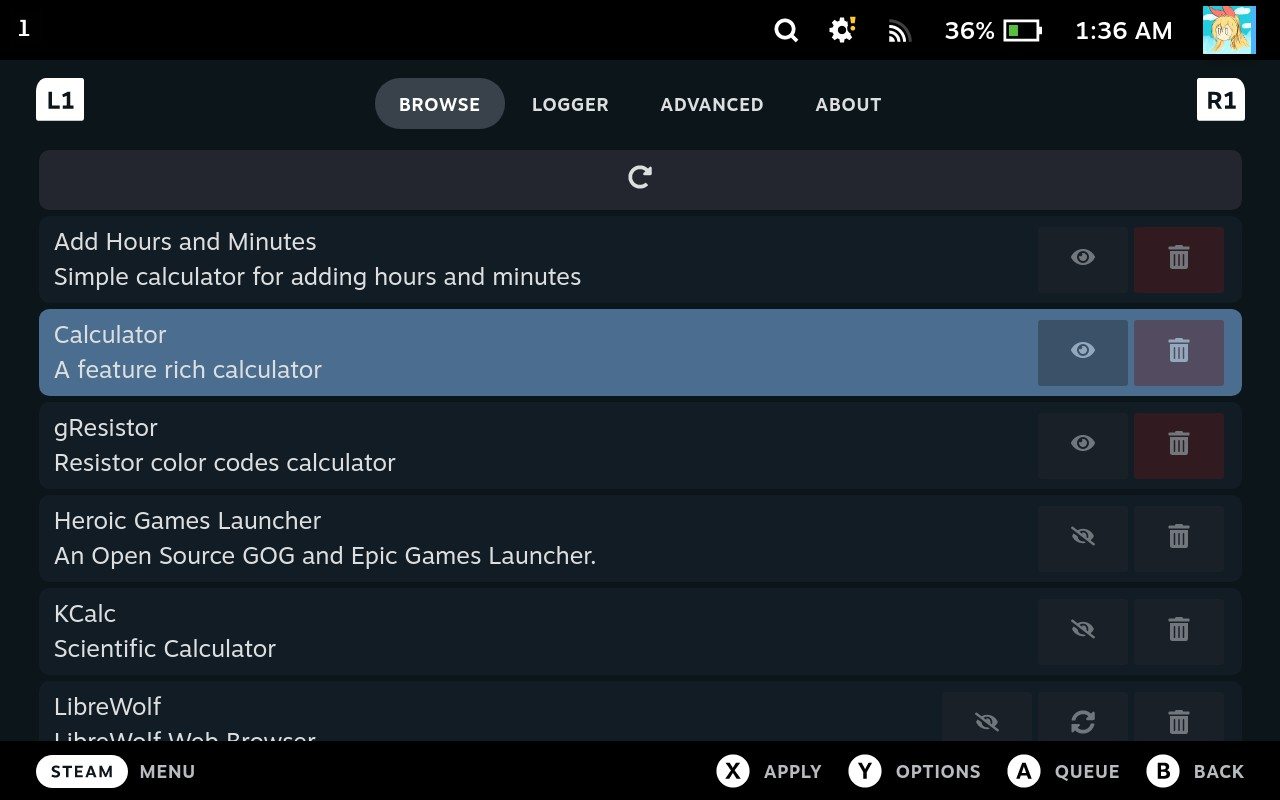Screen dimensions: 1280x800
Task: Select the KCalc row
Action: point(640,632)
